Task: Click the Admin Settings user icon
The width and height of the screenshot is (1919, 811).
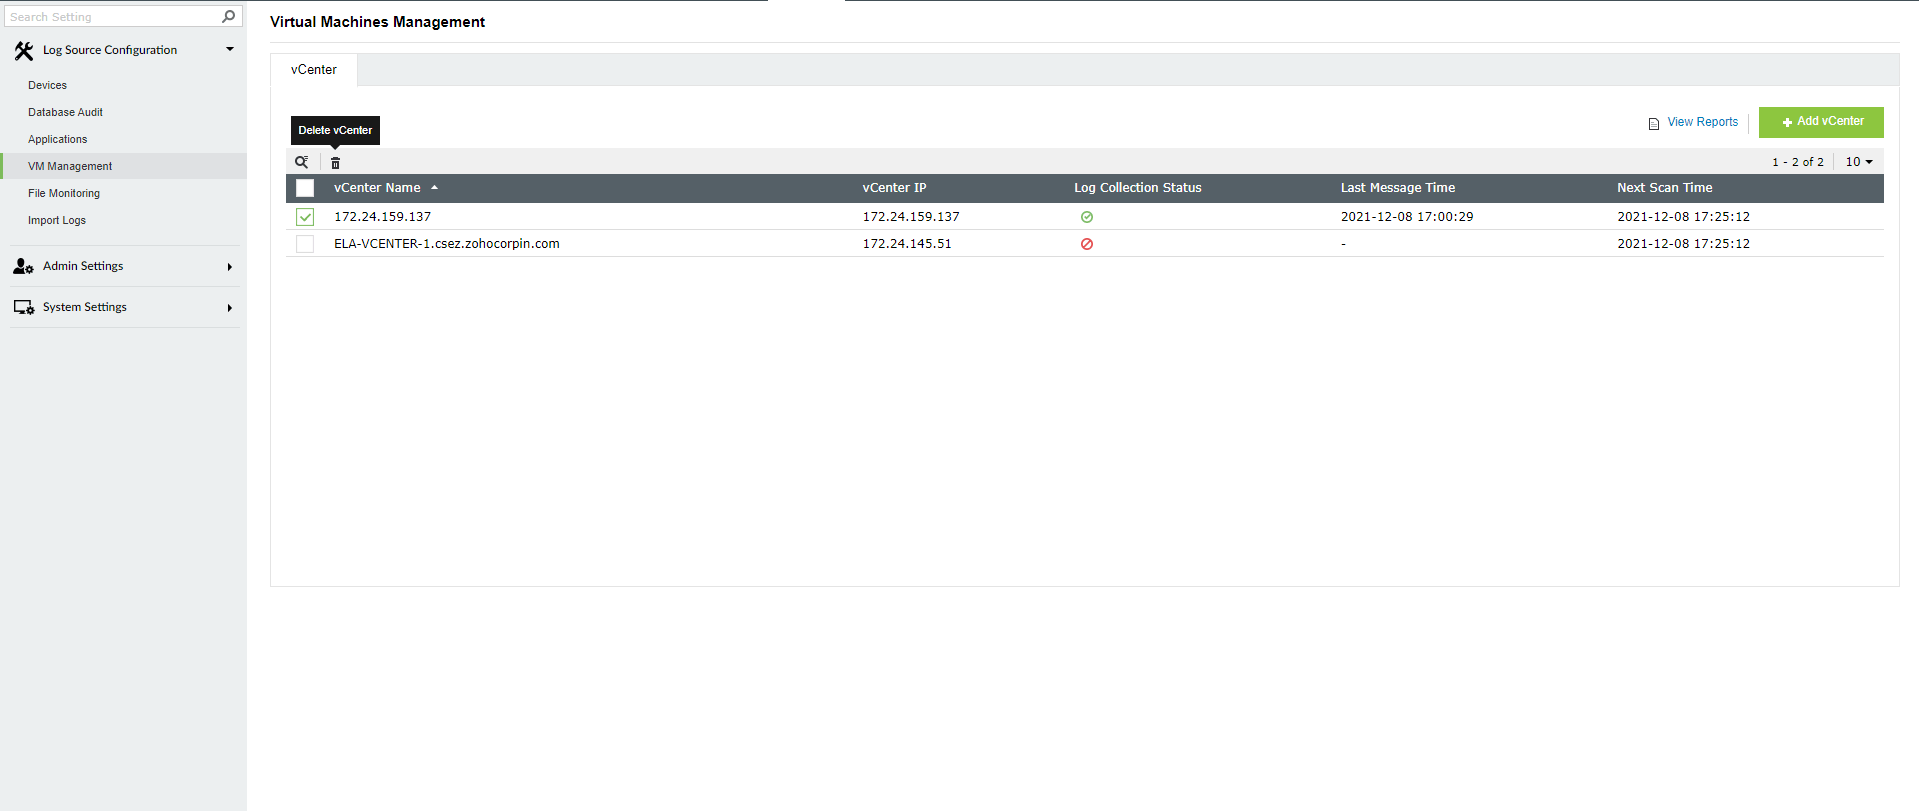Action: pos(24,266)
